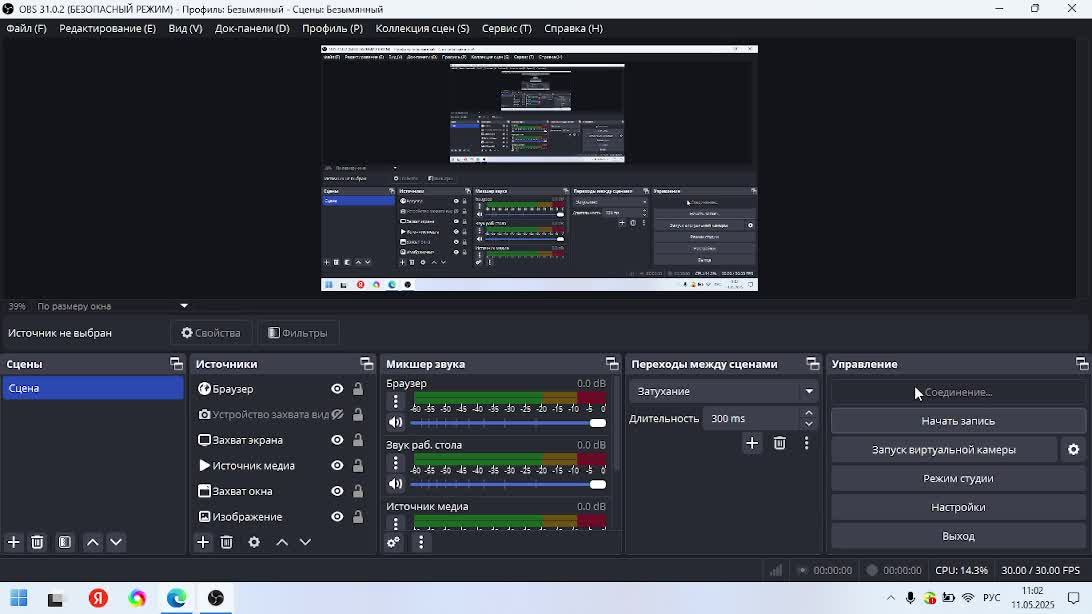
Task: Click Свойства button
Action: click(x=211, y=333)
